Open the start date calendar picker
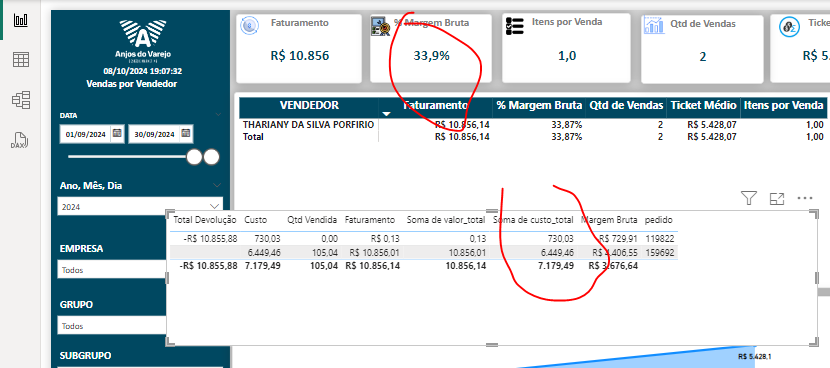 tap(118, 133)
